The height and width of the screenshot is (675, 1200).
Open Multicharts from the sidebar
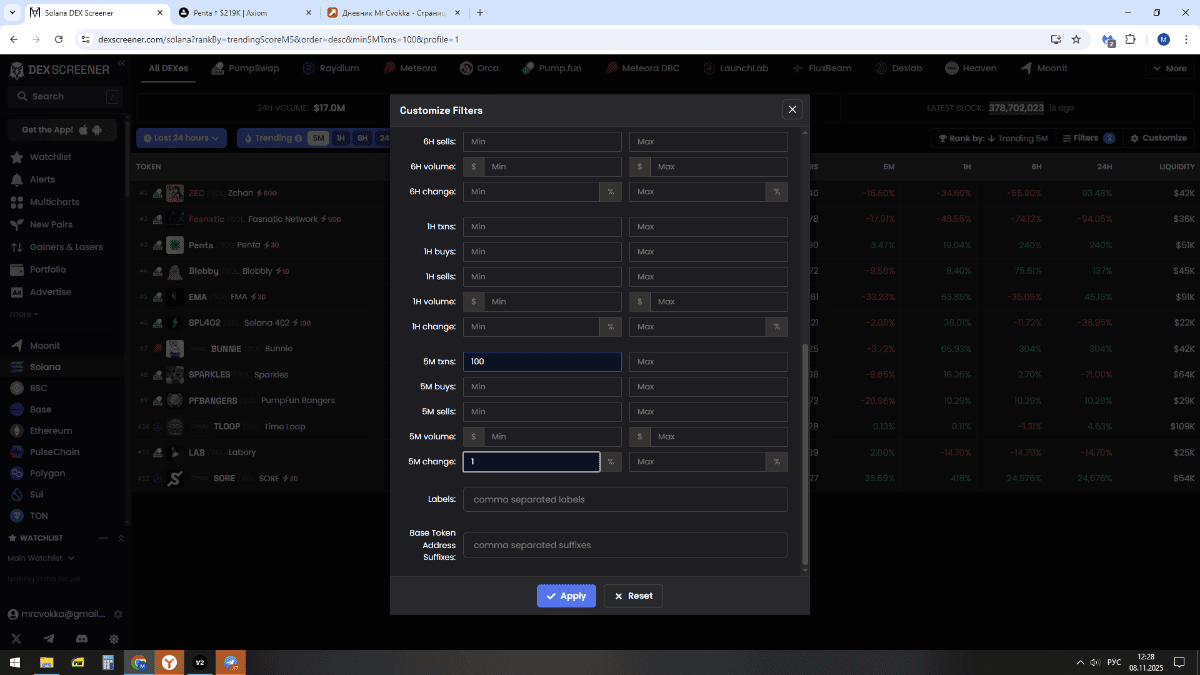coord(54,202)
